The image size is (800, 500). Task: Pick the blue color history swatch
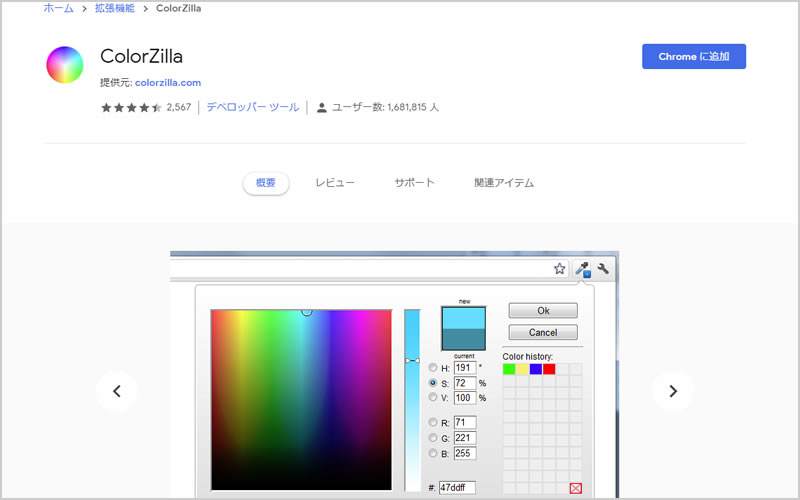536,369
